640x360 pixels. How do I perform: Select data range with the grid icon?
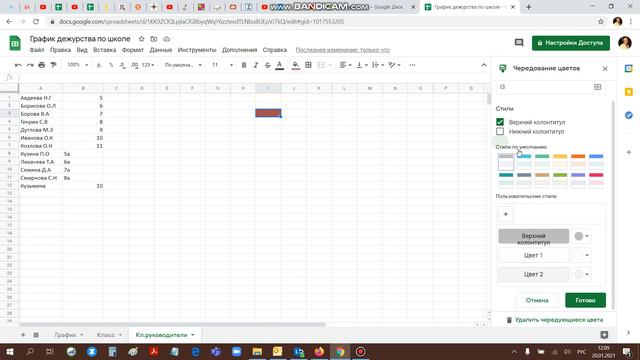[598, 87]
